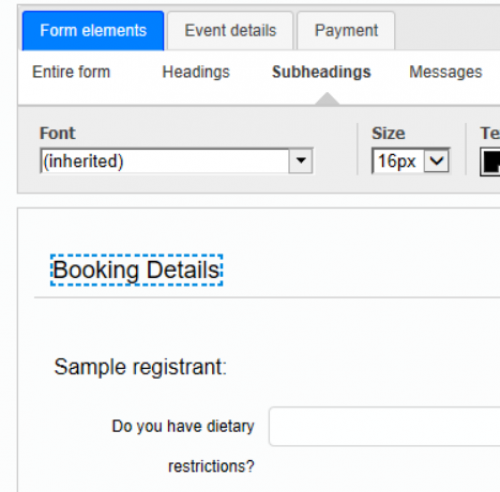Open the Size dropdown chevron
The width and height of the screenshot is (500, 492).
[436, 161]
